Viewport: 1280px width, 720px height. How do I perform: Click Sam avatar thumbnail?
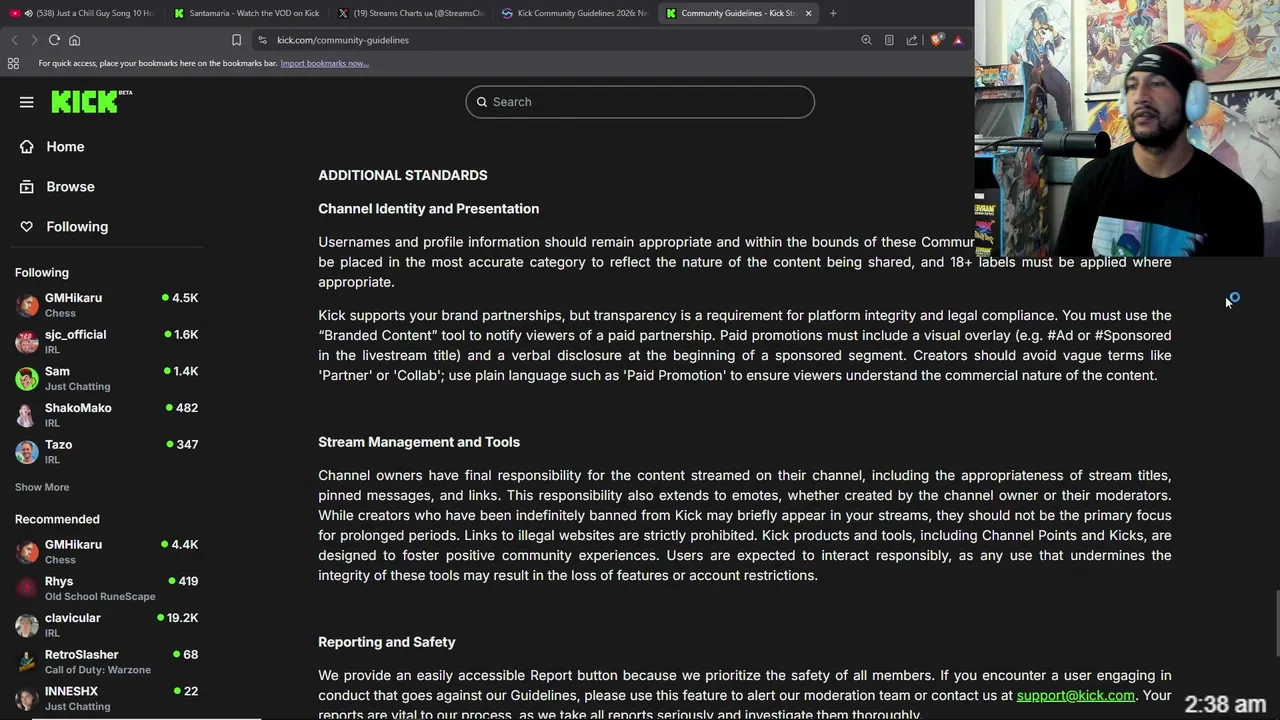[x=27, y=378]
